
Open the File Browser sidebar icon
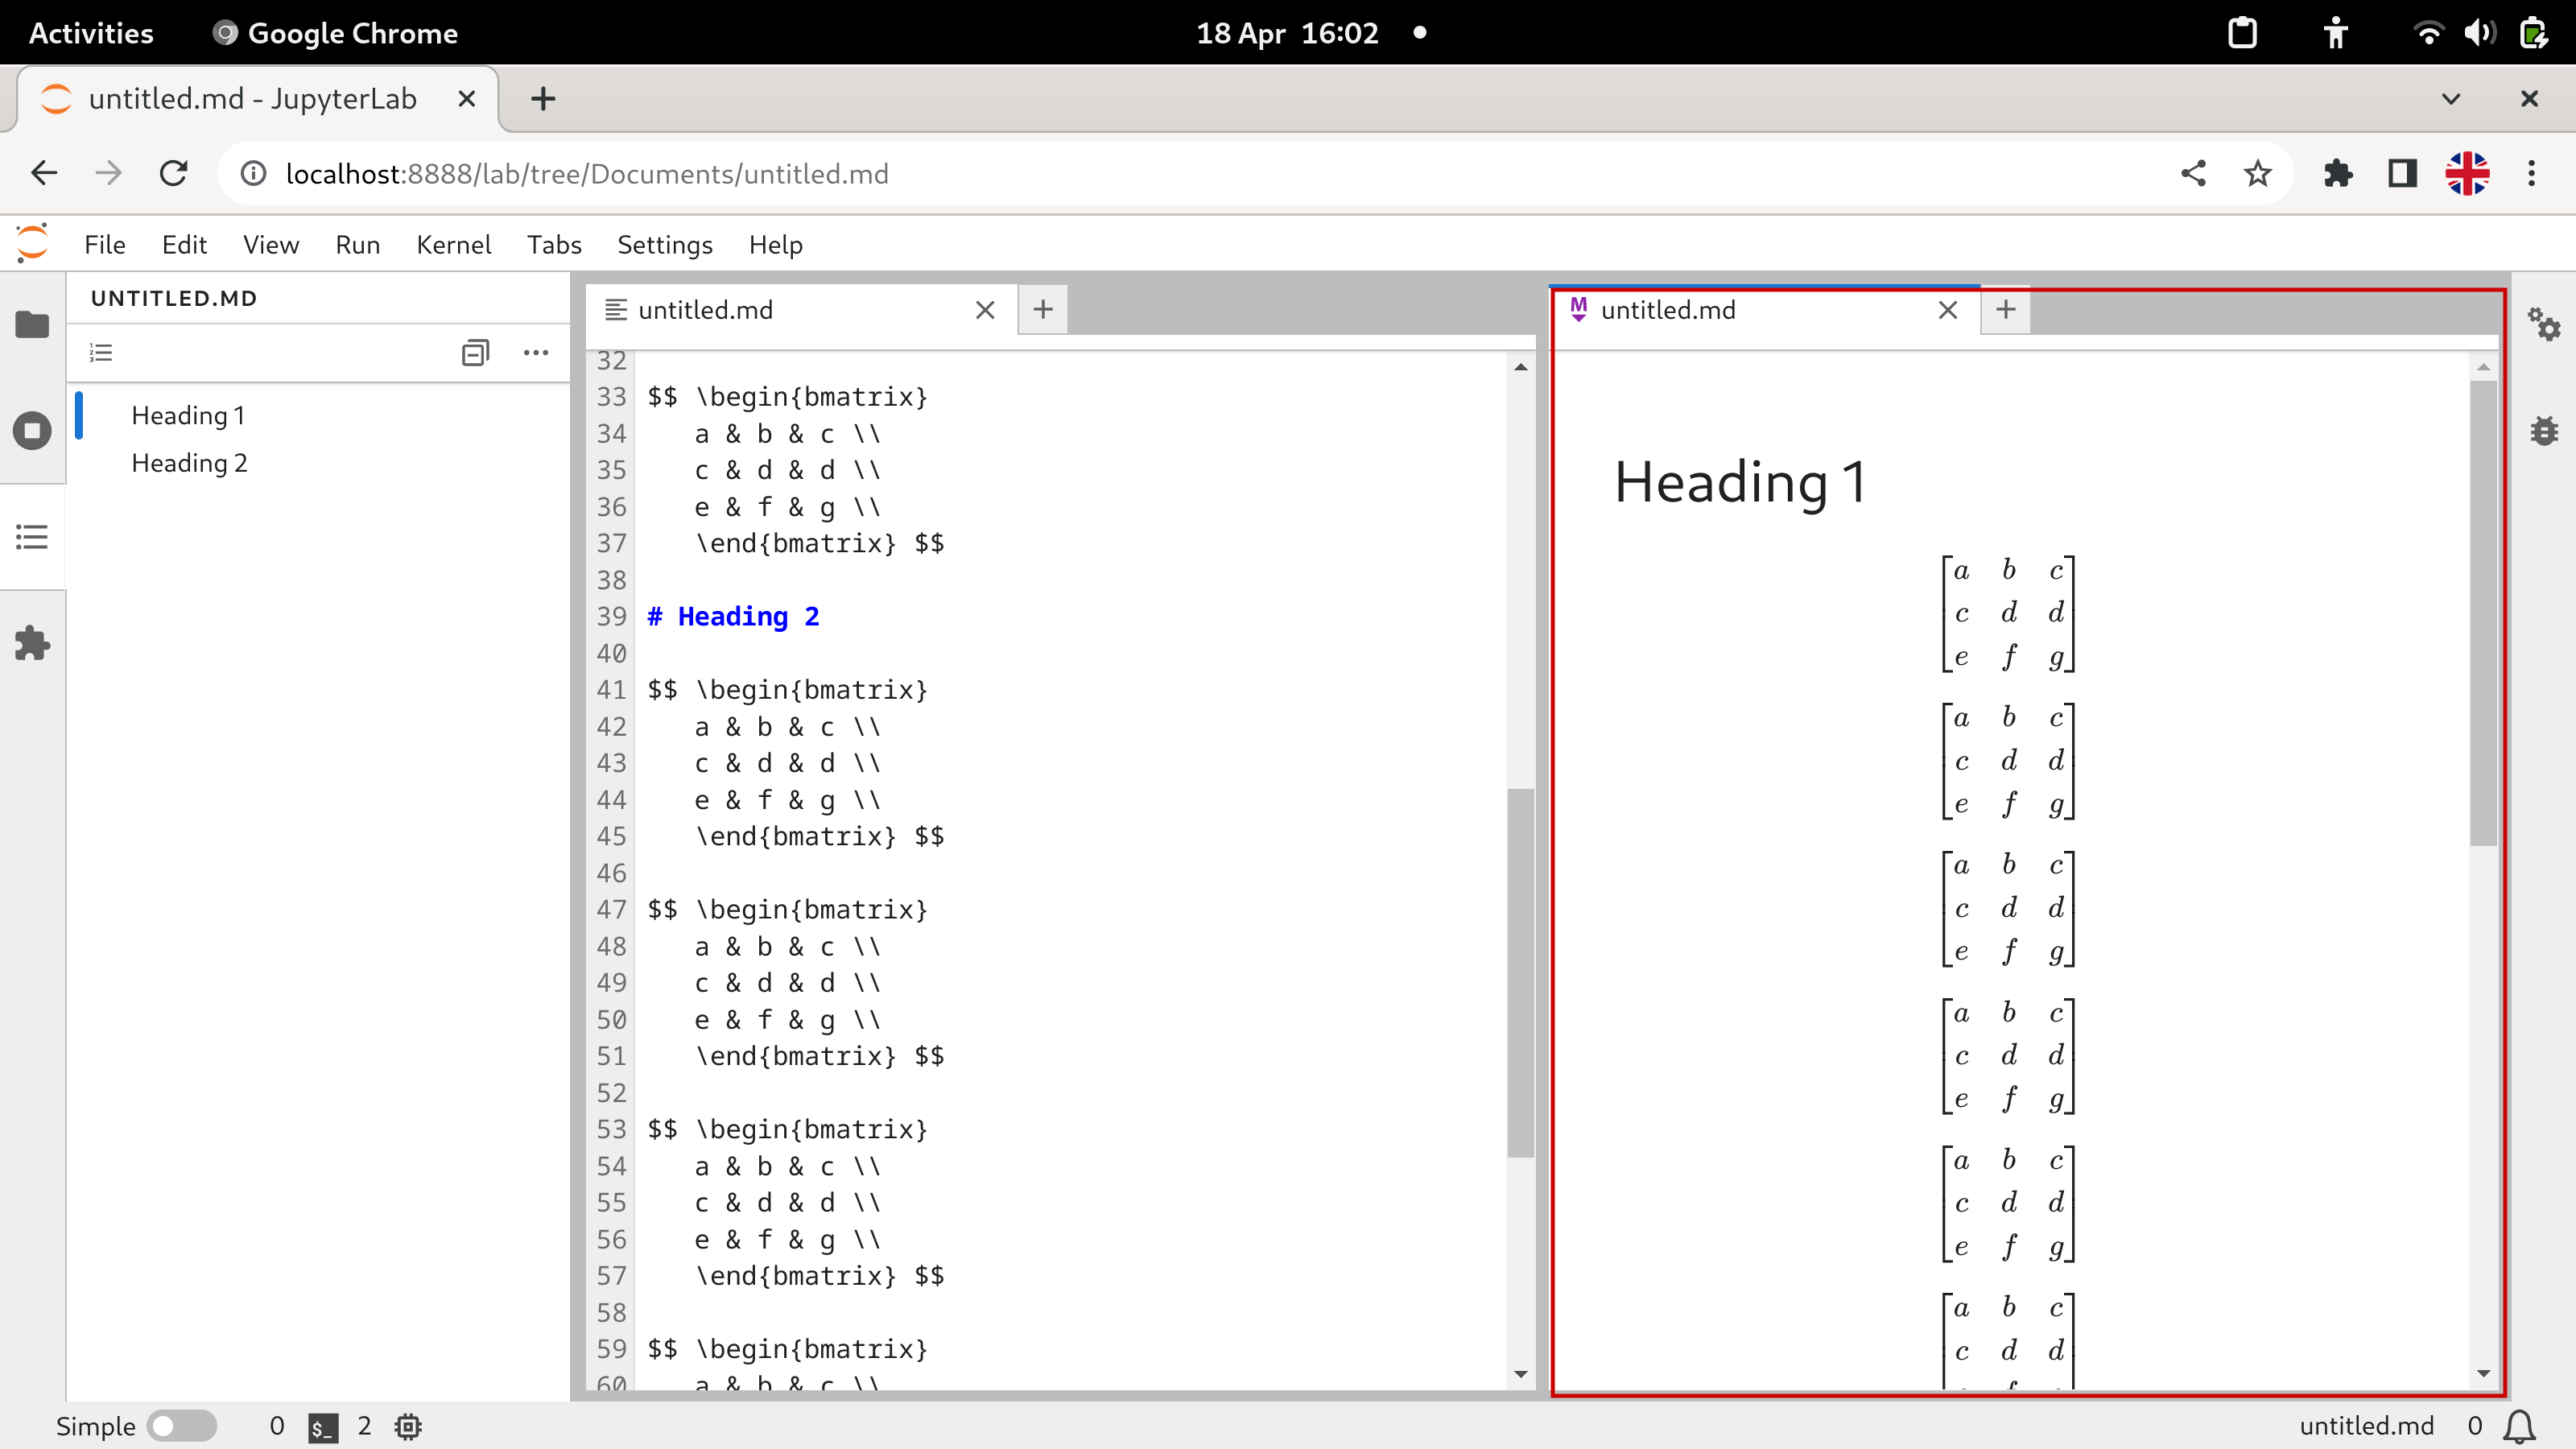pyautogui.click(x=32, y=325)
